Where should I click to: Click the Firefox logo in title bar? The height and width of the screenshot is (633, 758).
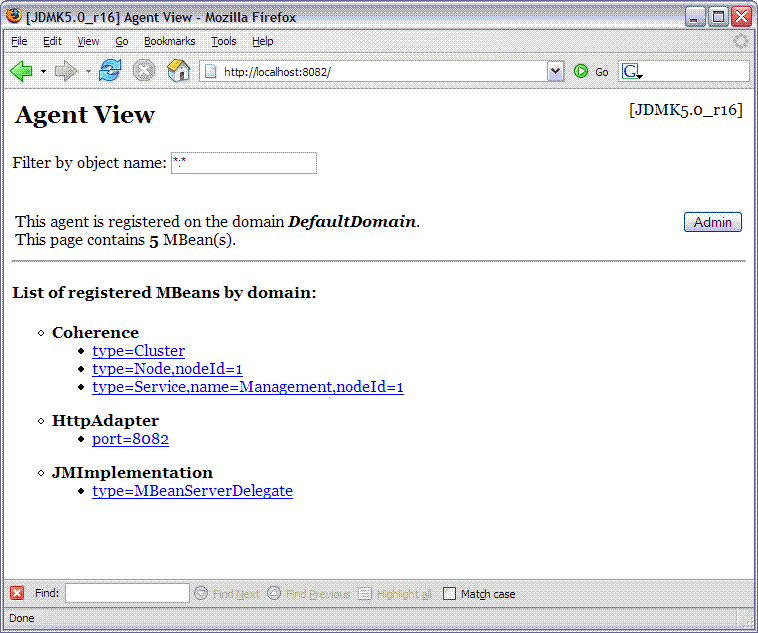[14, 15]
